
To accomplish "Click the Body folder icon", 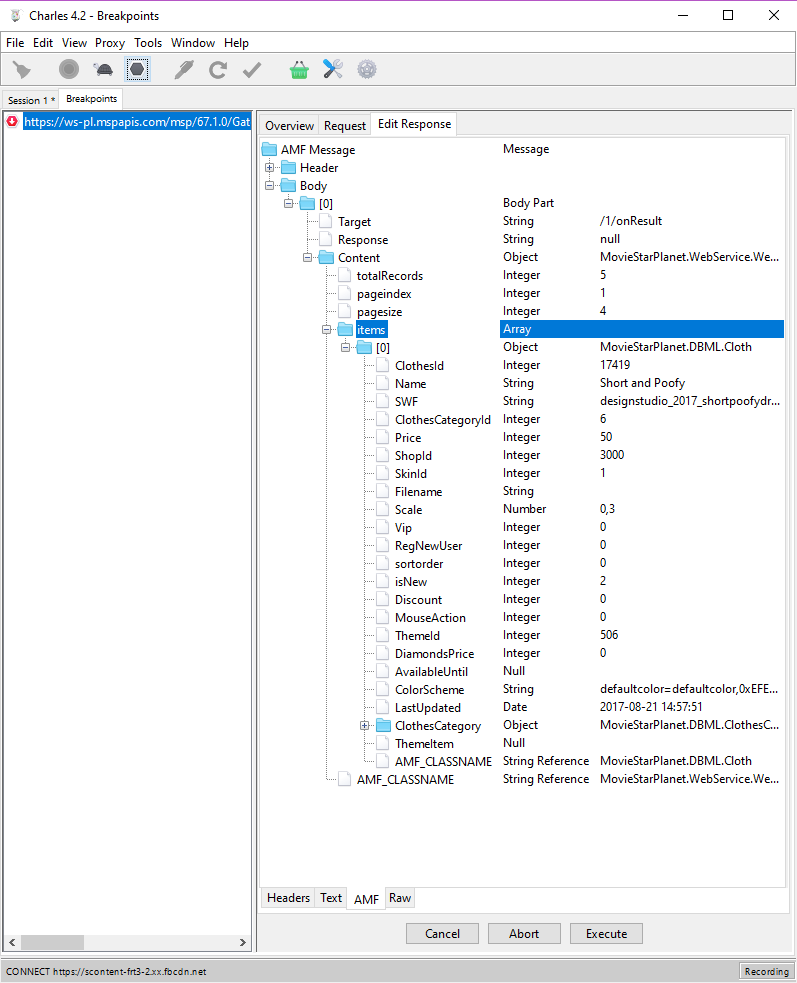I will (x=288, y=186).
